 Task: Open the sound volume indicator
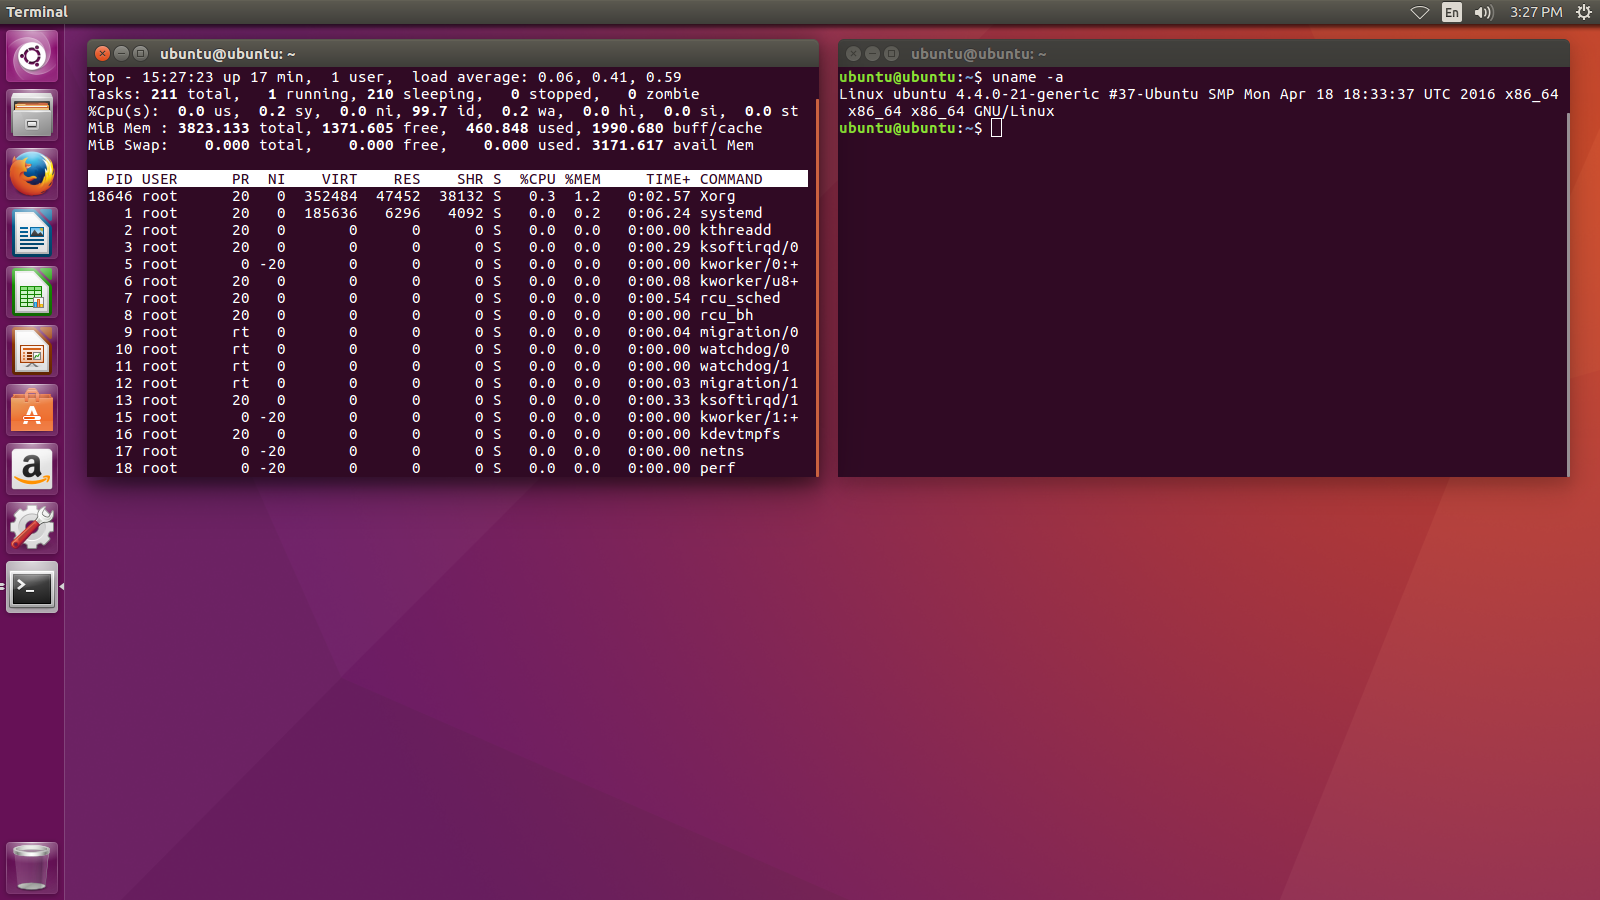1484,12
